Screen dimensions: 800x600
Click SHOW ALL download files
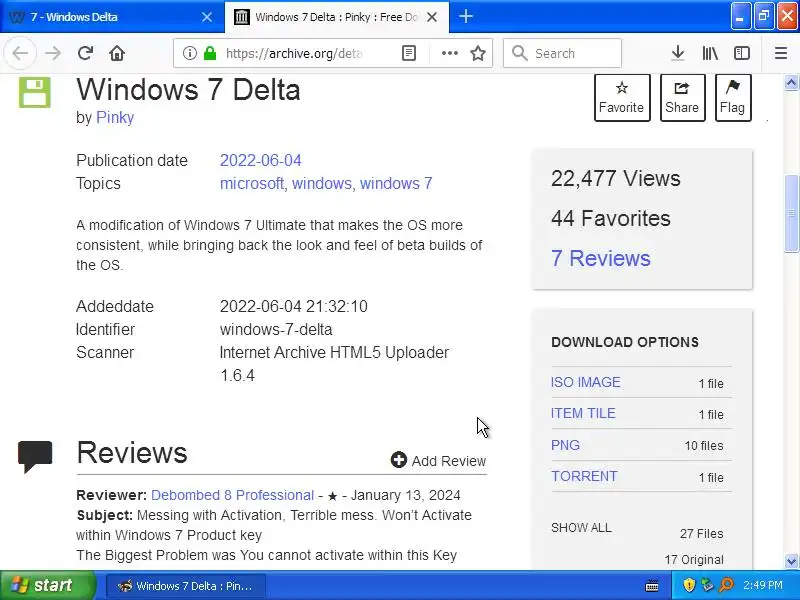click(581, 528)
